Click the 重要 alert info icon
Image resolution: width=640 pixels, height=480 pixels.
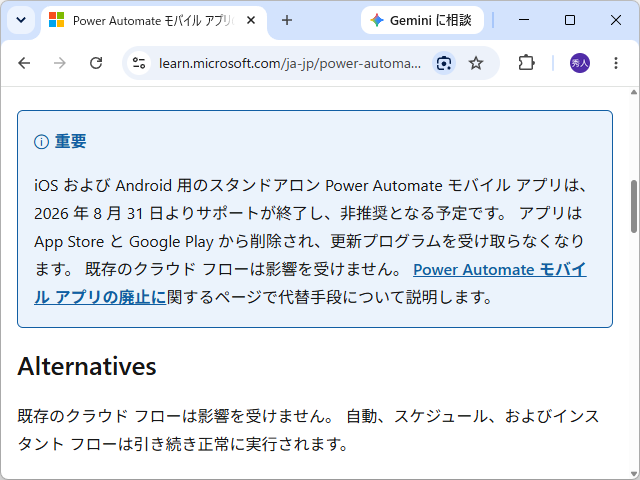pyautogui.click(x=41, y=142)
